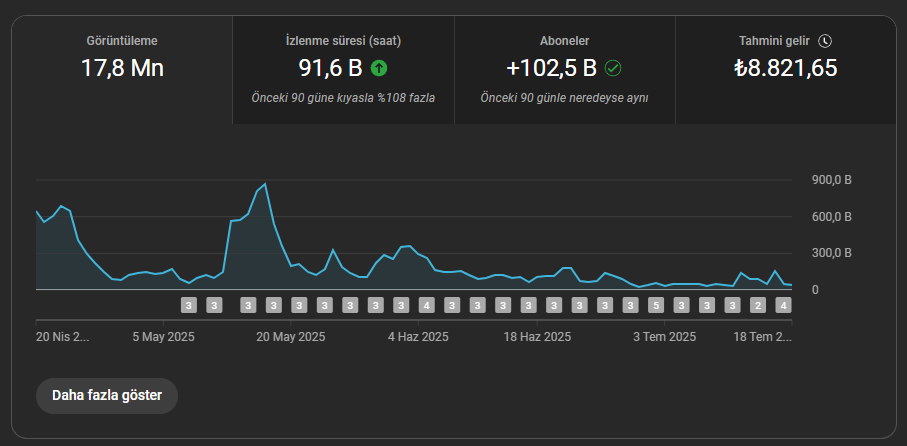Open the video marker labeled 5
Viewport: 907px width, 446px height.
[x=656, y=305]
